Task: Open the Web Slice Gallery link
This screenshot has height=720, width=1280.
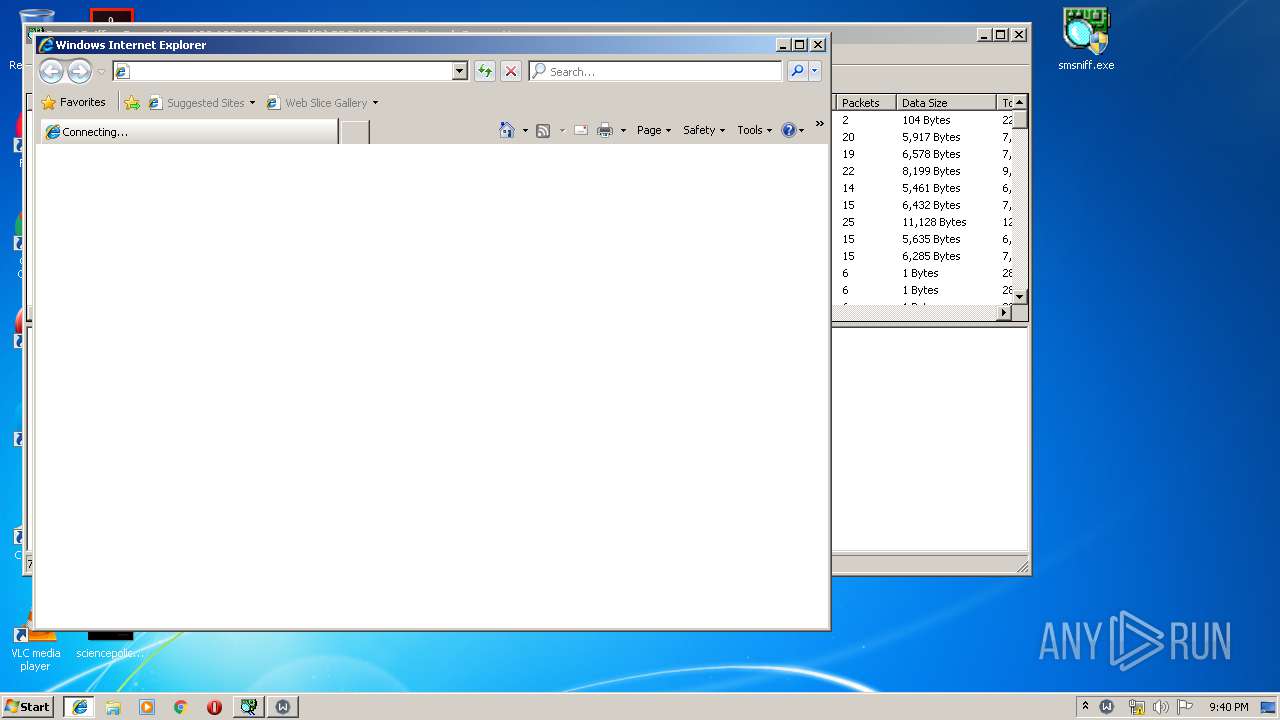Action: tap(317, 102)
